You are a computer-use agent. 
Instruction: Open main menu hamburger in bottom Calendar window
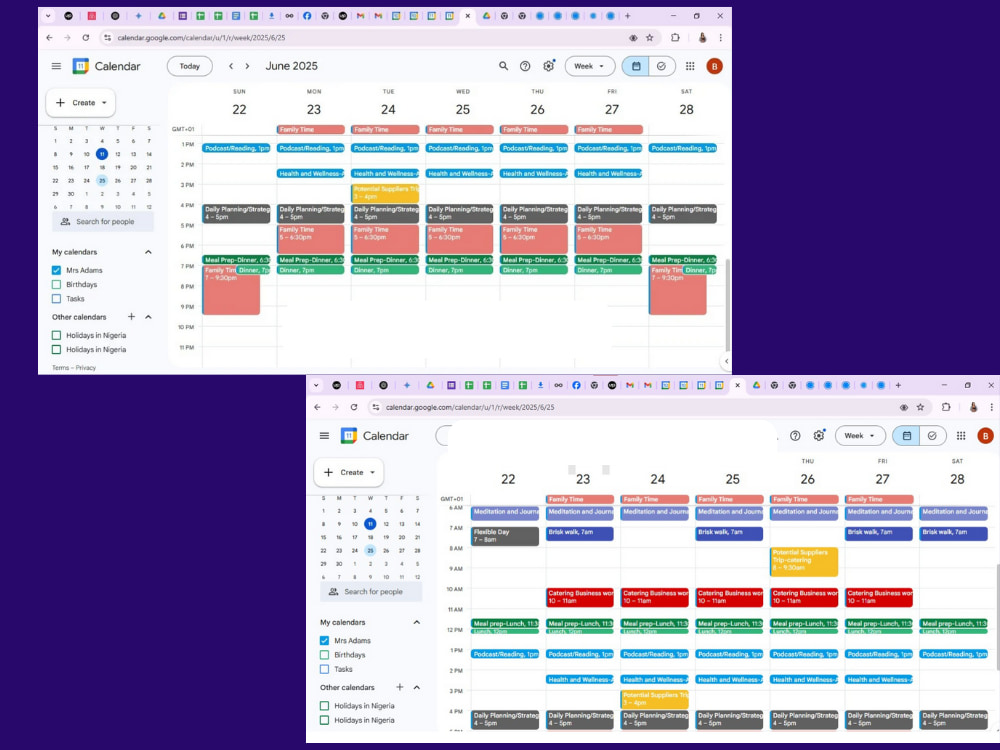point(325,436)
